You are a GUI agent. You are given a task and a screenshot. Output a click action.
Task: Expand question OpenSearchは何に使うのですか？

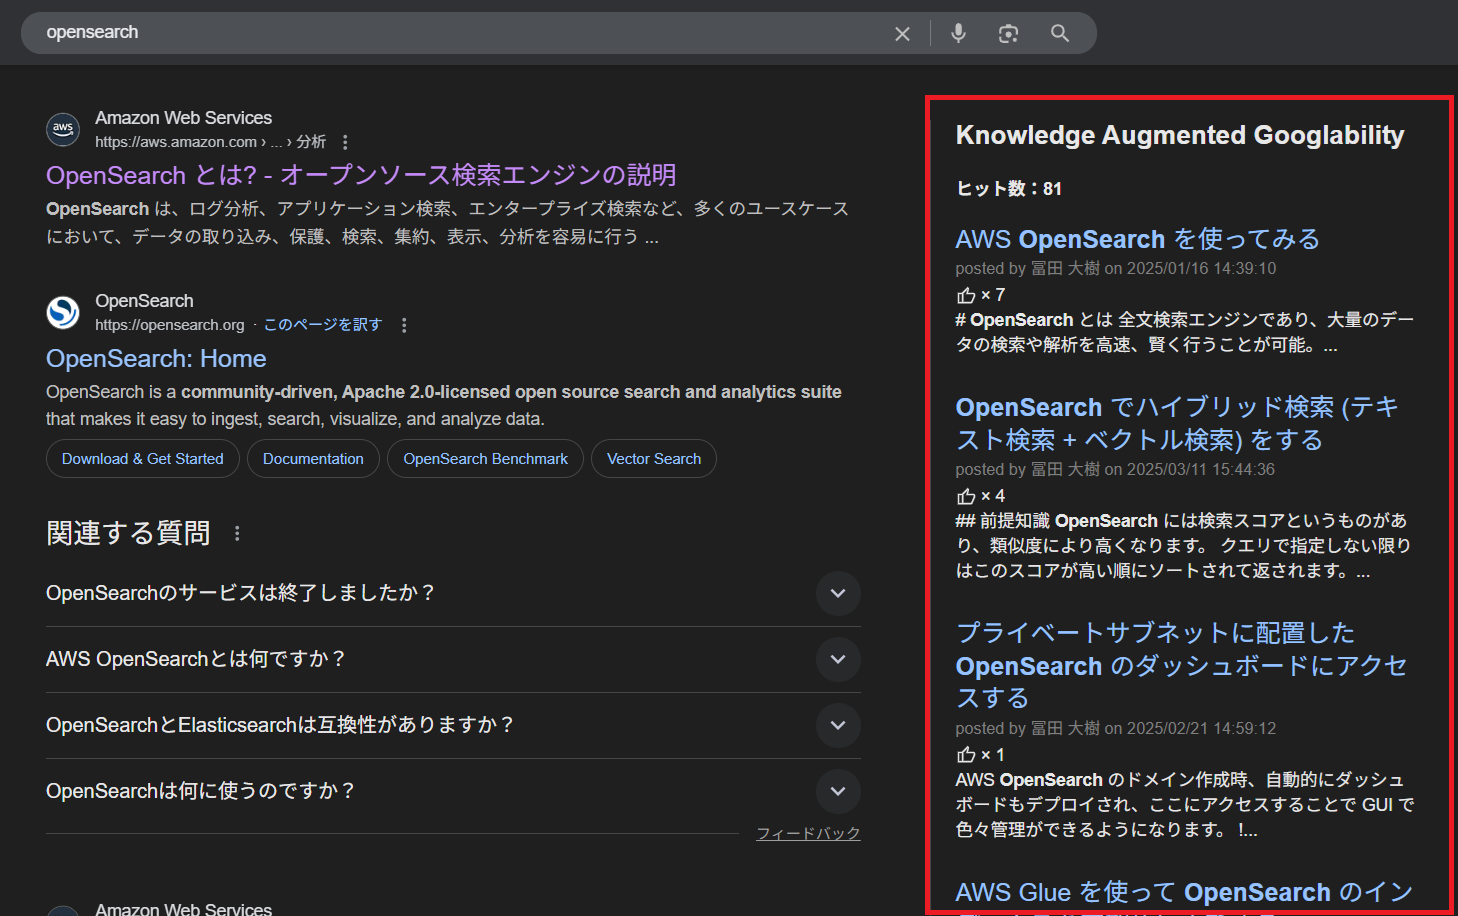[838, 791]
